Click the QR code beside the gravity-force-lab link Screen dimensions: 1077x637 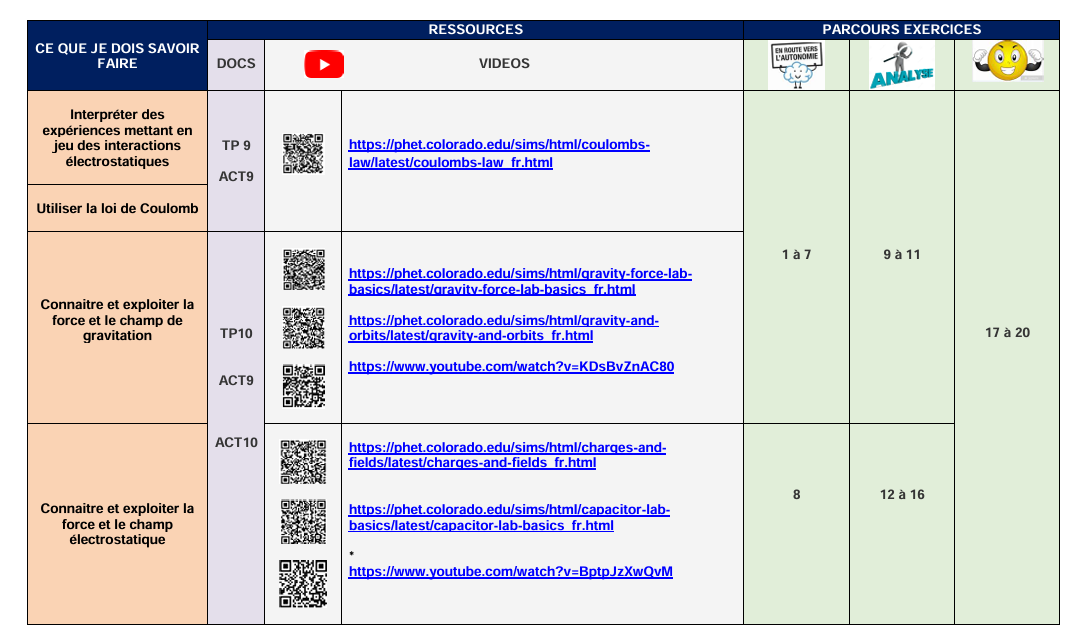303,270
